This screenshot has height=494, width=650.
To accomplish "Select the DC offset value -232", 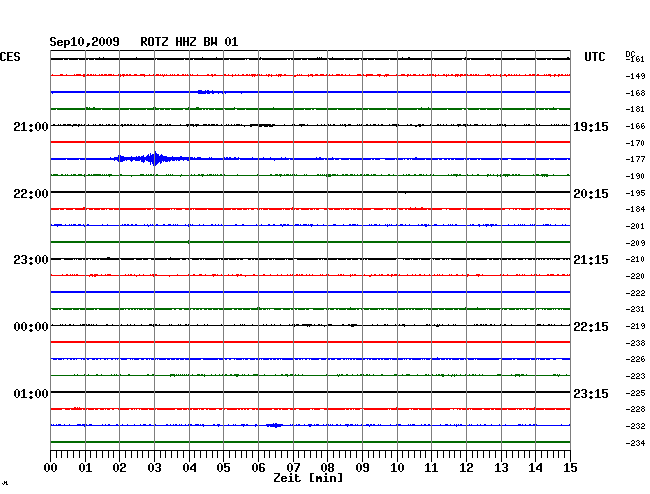I will [x=635, y=426].
